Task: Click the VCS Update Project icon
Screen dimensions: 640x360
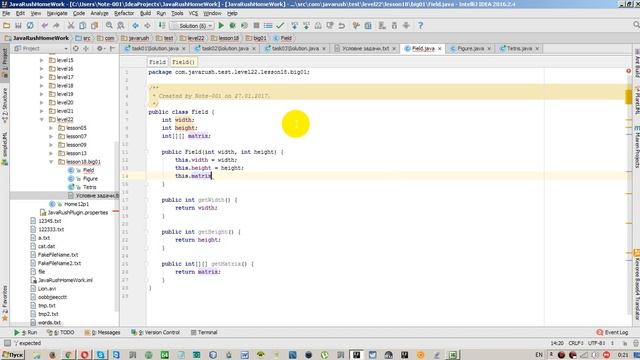Action: tap(294, 25)
